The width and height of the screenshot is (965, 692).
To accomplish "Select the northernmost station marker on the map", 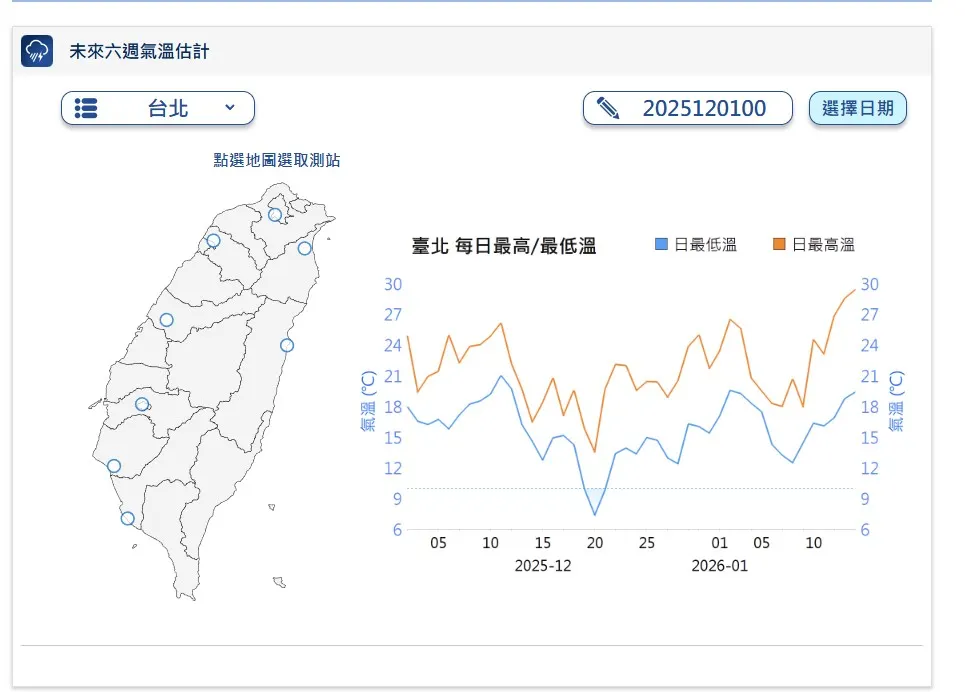I will [273, 213].
